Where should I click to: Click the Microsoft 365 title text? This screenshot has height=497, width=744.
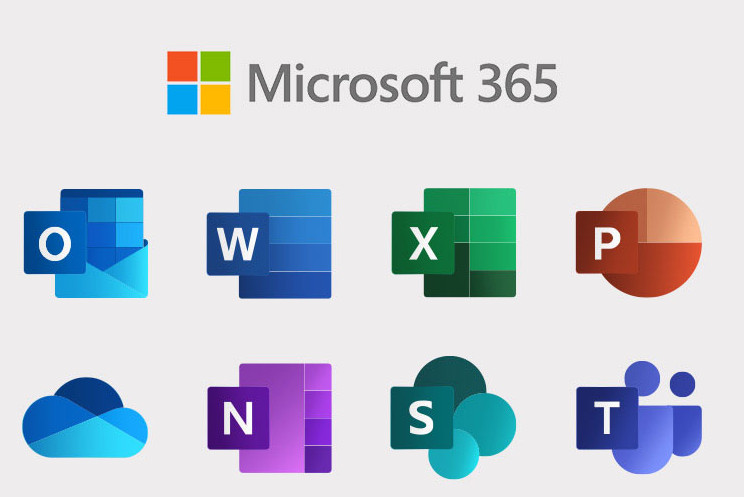pos(402,83)
